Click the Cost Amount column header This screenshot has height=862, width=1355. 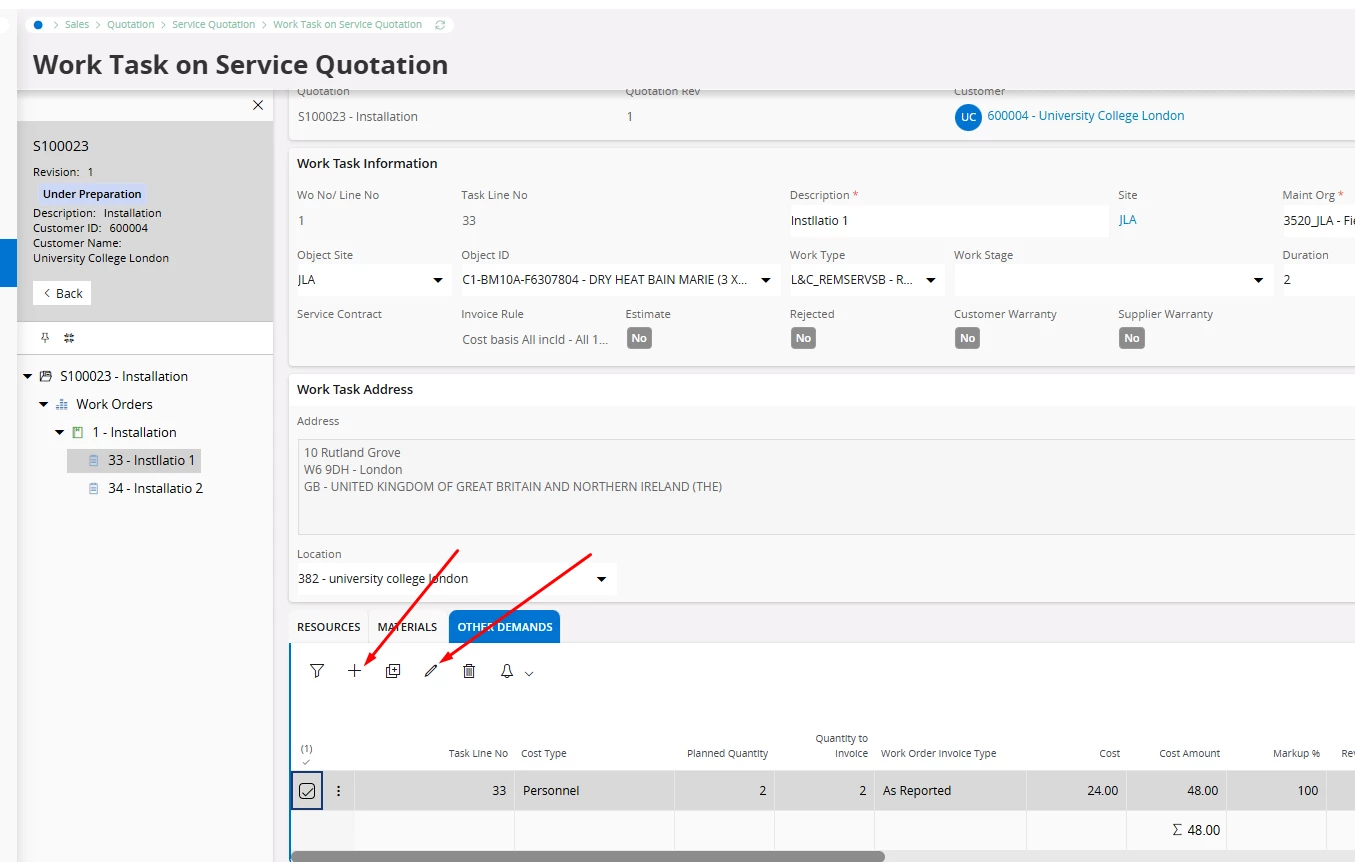pos(1189,754)
